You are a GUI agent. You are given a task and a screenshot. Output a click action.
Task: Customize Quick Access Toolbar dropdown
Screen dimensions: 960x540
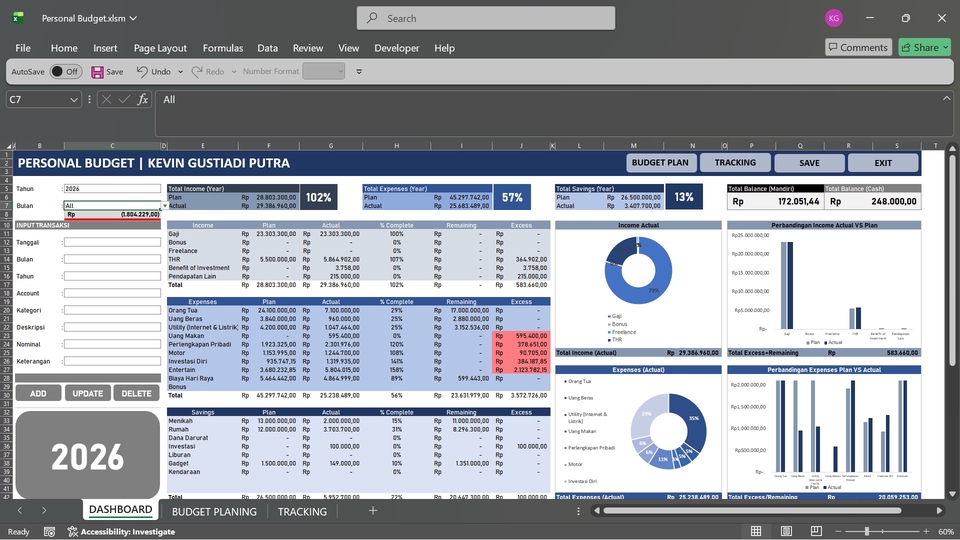click(x=359, y=72)
